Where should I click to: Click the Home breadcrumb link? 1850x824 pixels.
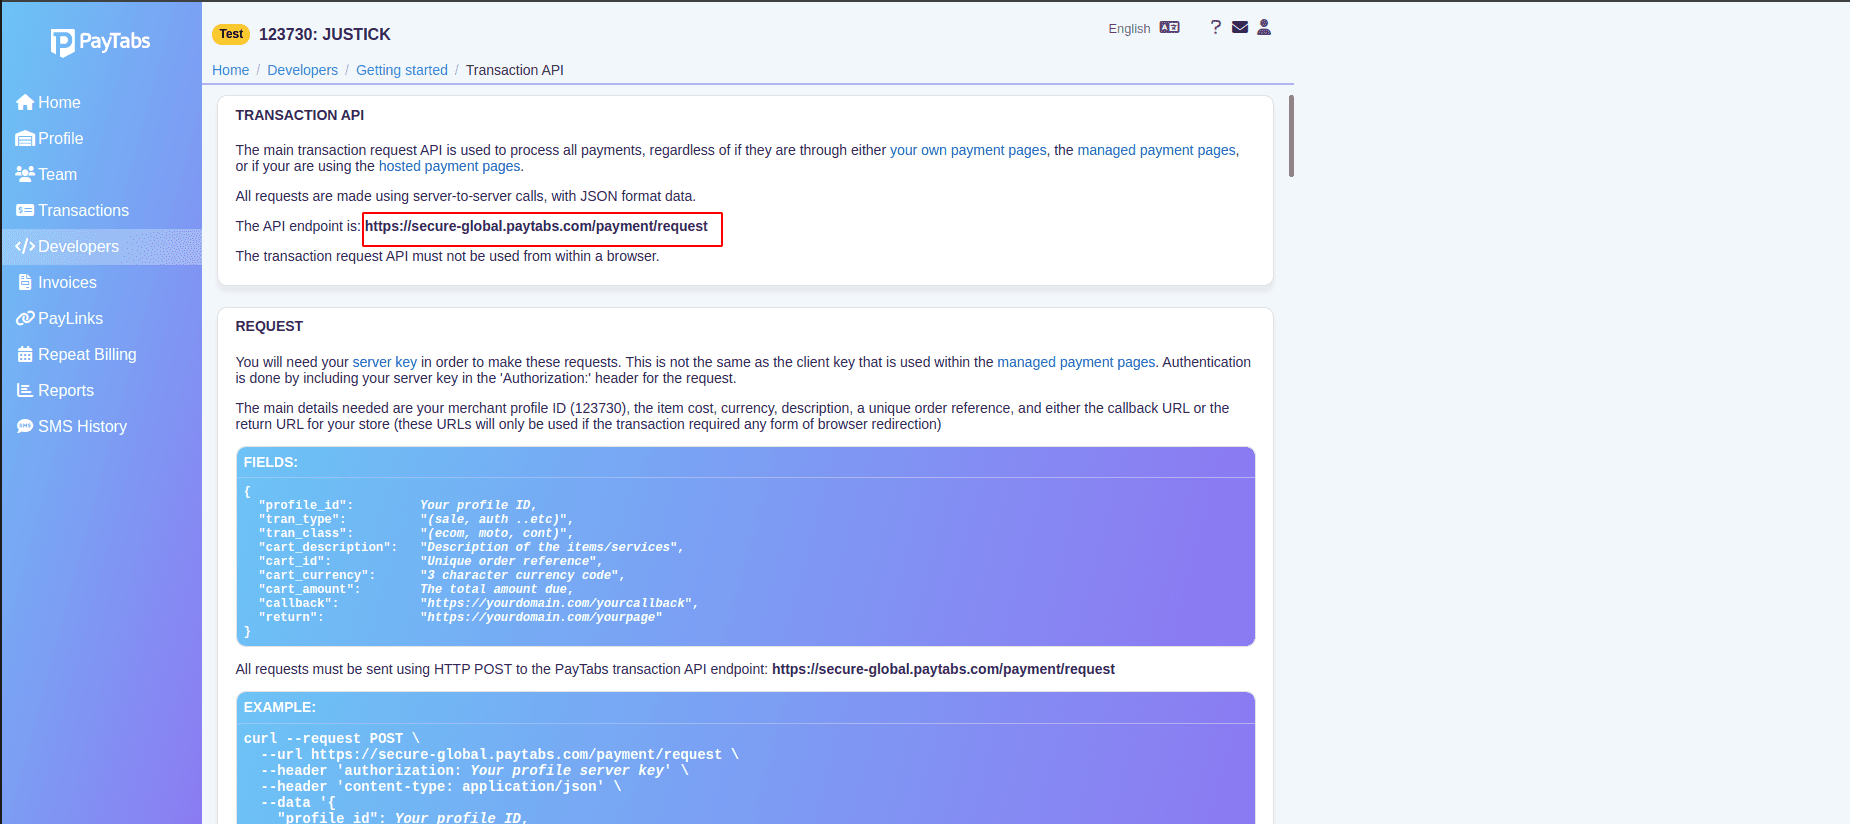tap(230, 70)
